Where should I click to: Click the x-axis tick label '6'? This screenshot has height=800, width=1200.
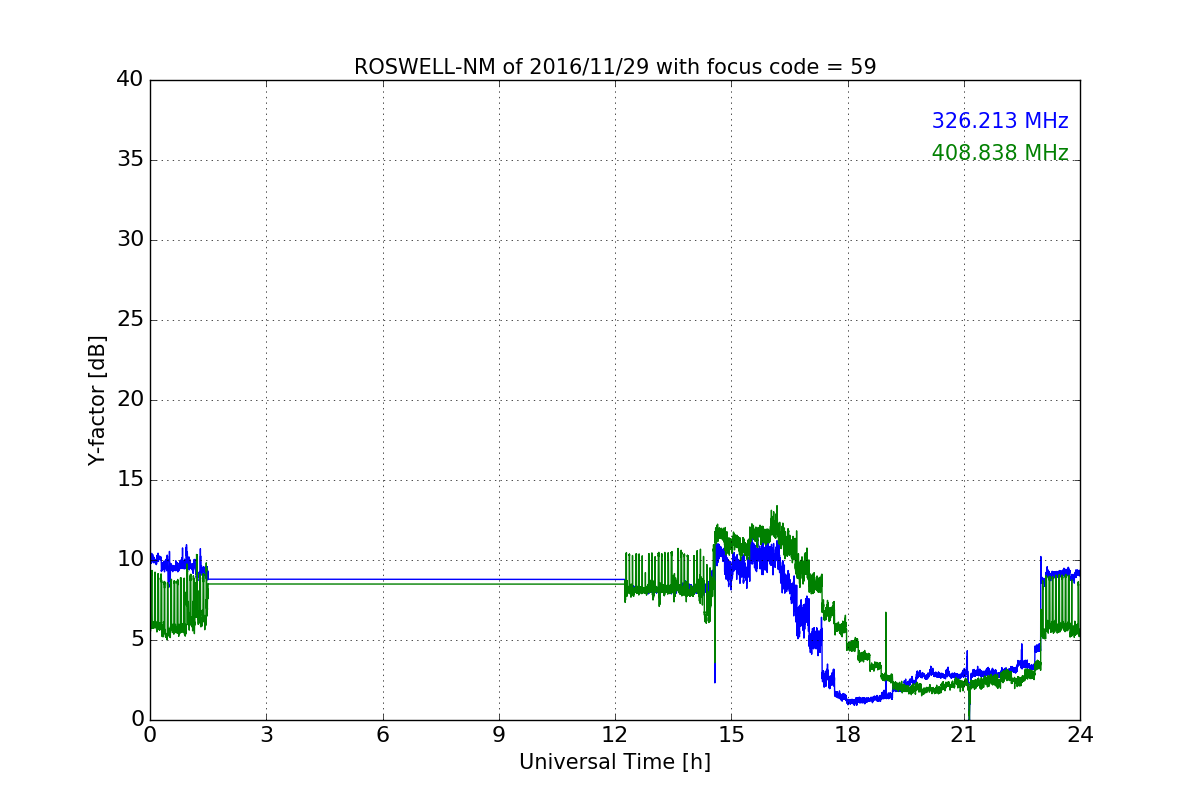pos(382,734)
